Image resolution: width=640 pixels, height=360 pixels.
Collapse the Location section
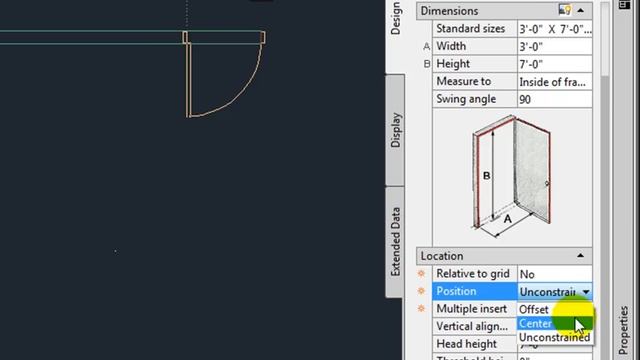point(580,256)
